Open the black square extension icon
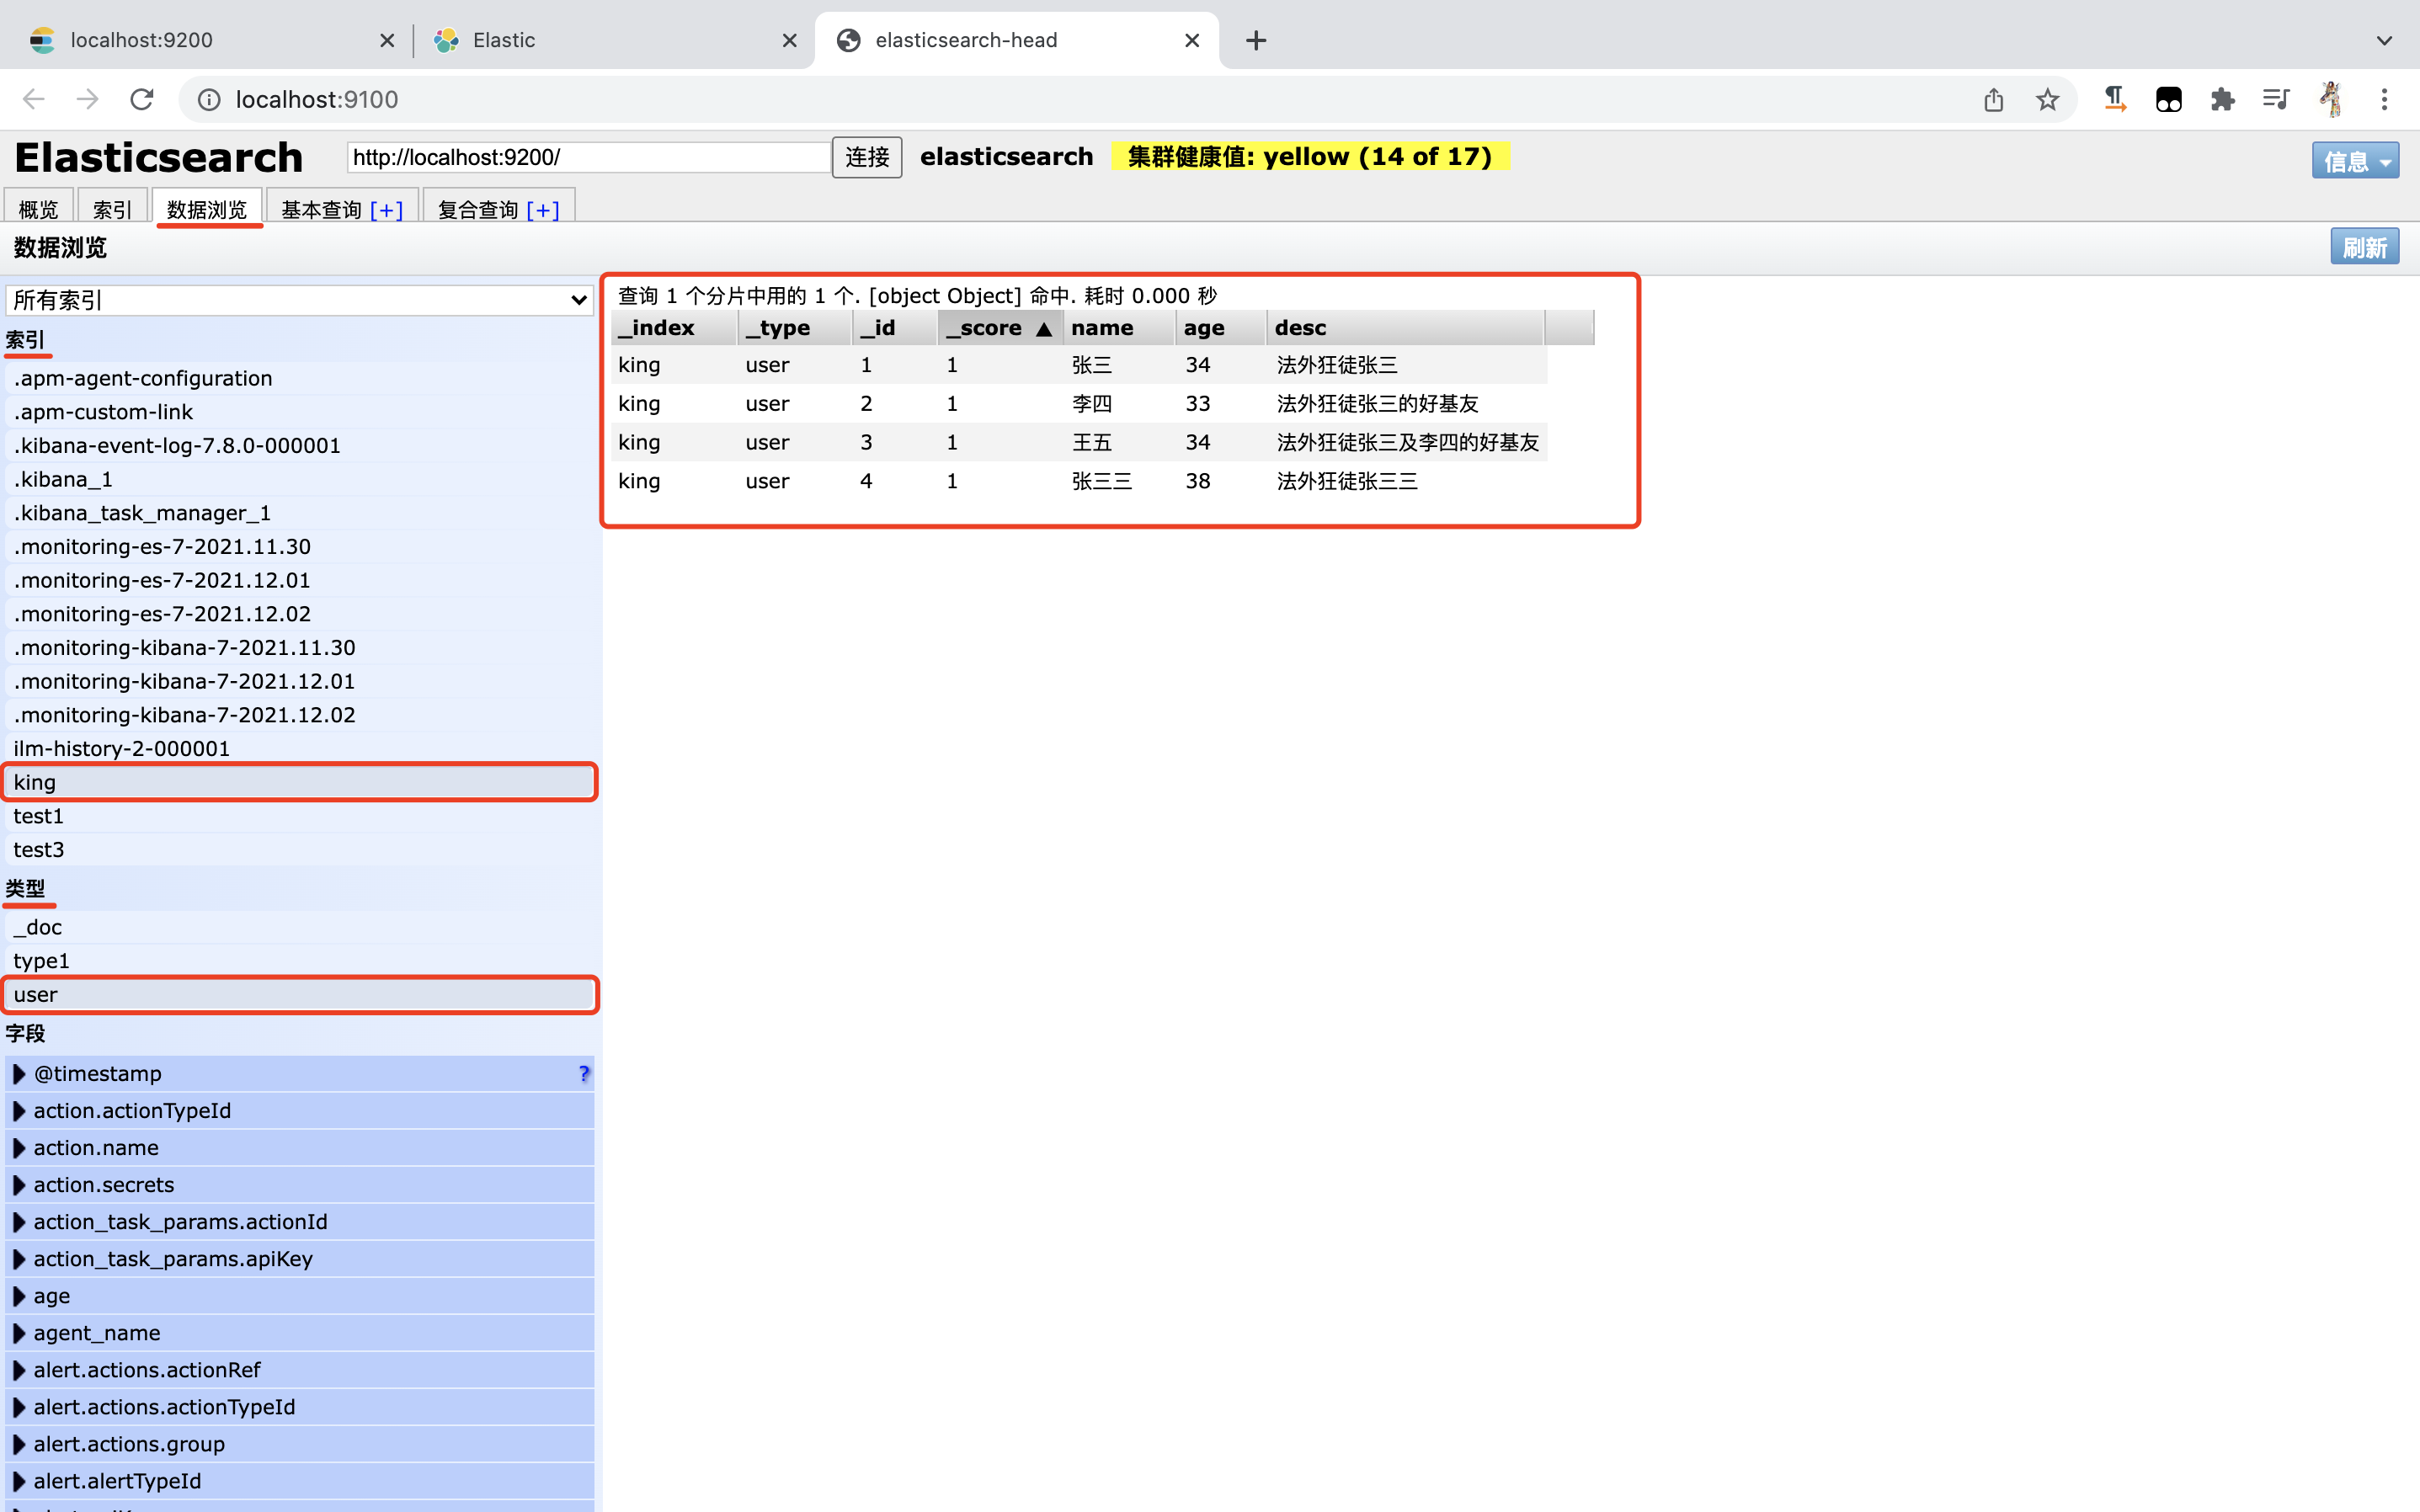Viewport: 2420px width, 1512px height. click(2168, 99)
